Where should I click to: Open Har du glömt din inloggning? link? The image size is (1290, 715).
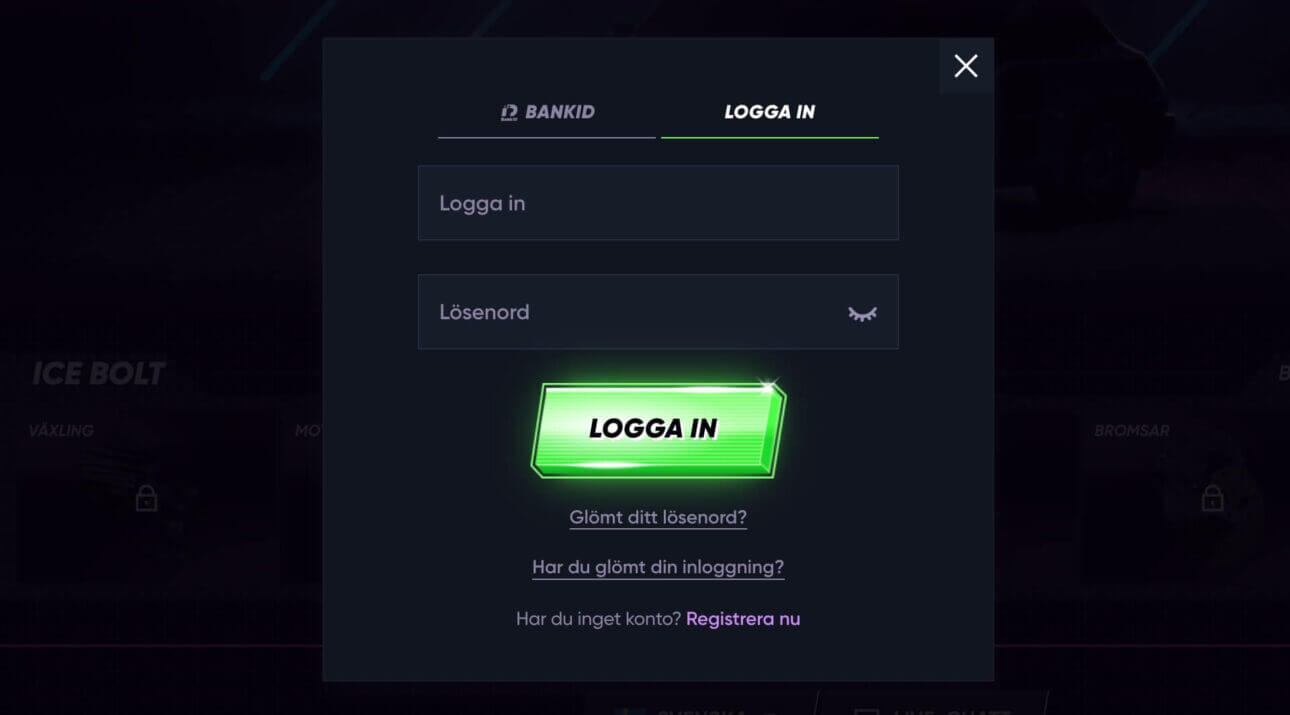658,567
